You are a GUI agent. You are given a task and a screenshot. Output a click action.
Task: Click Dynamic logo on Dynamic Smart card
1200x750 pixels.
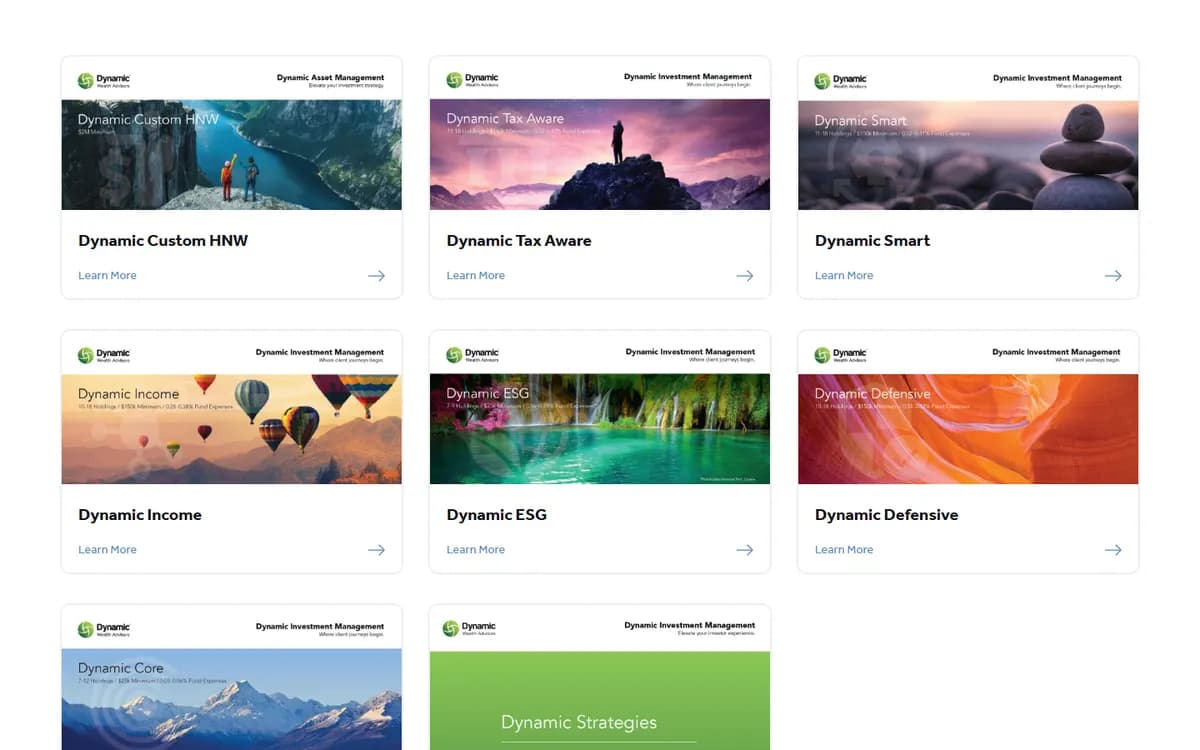pos(840,80)
